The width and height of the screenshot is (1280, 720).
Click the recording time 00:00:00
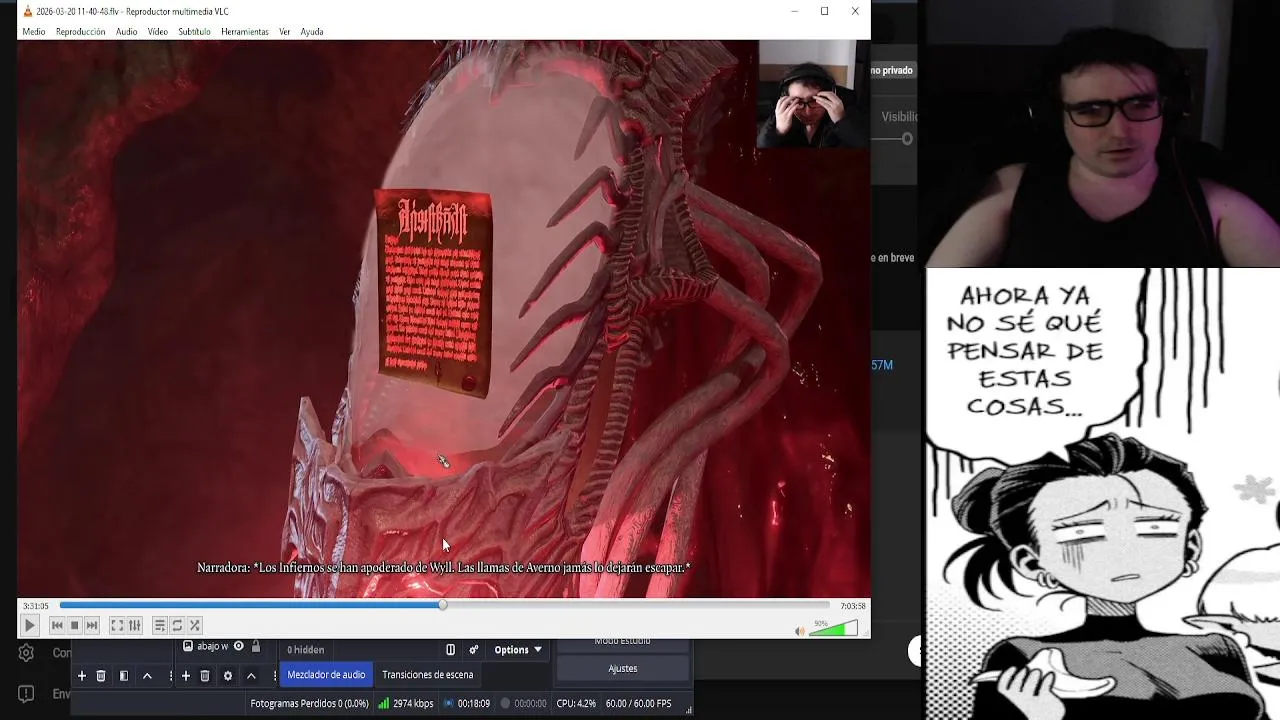click(x=523, y=704)
